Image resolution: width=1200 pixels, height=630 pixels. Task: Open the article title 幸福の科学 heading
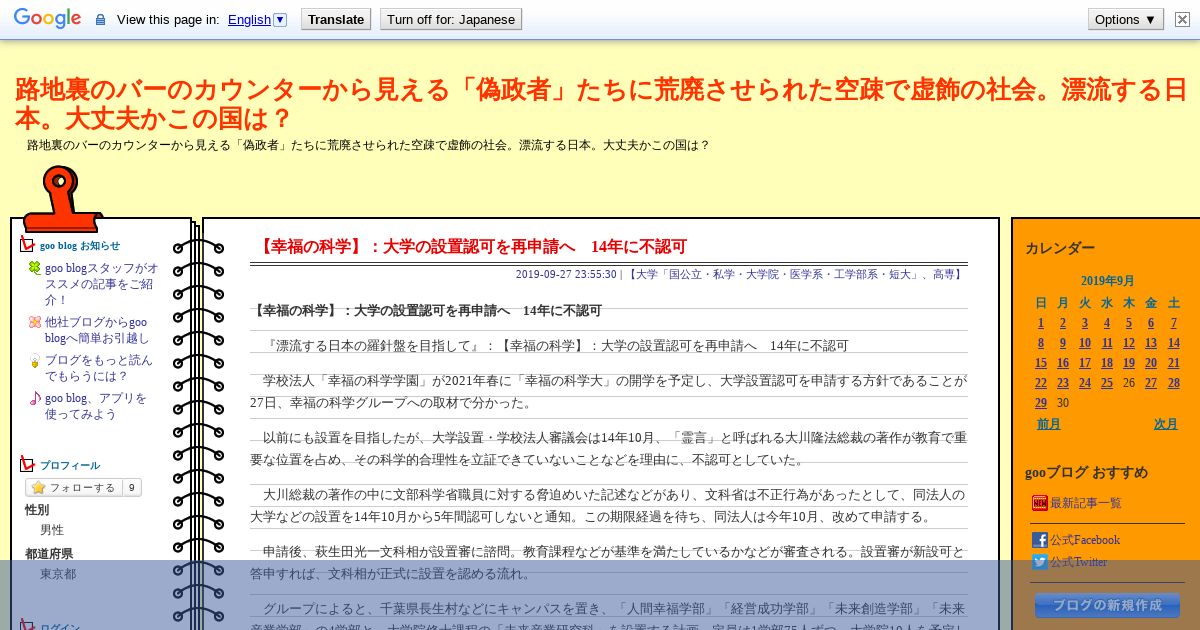click(472, 246)
